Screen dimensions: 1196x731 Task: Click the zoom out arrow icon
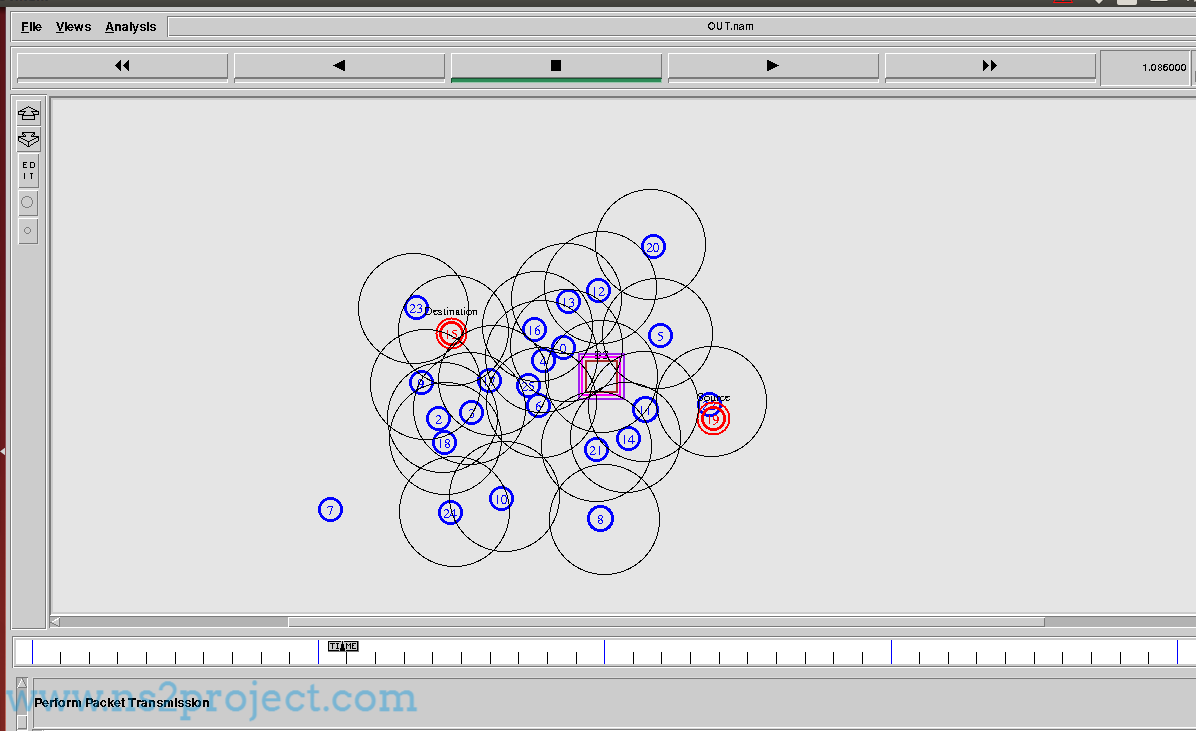[x=28, y=140]
